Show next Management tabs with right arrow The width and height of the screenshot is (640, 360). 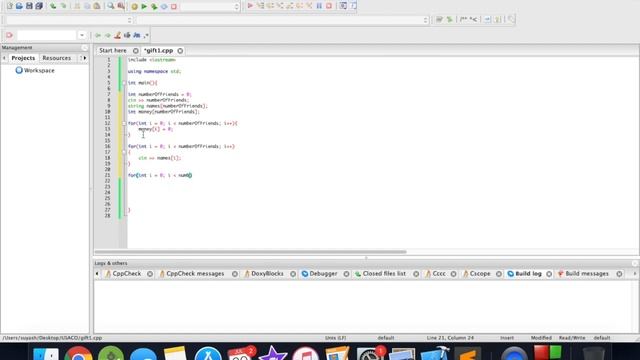click(84, 58)
